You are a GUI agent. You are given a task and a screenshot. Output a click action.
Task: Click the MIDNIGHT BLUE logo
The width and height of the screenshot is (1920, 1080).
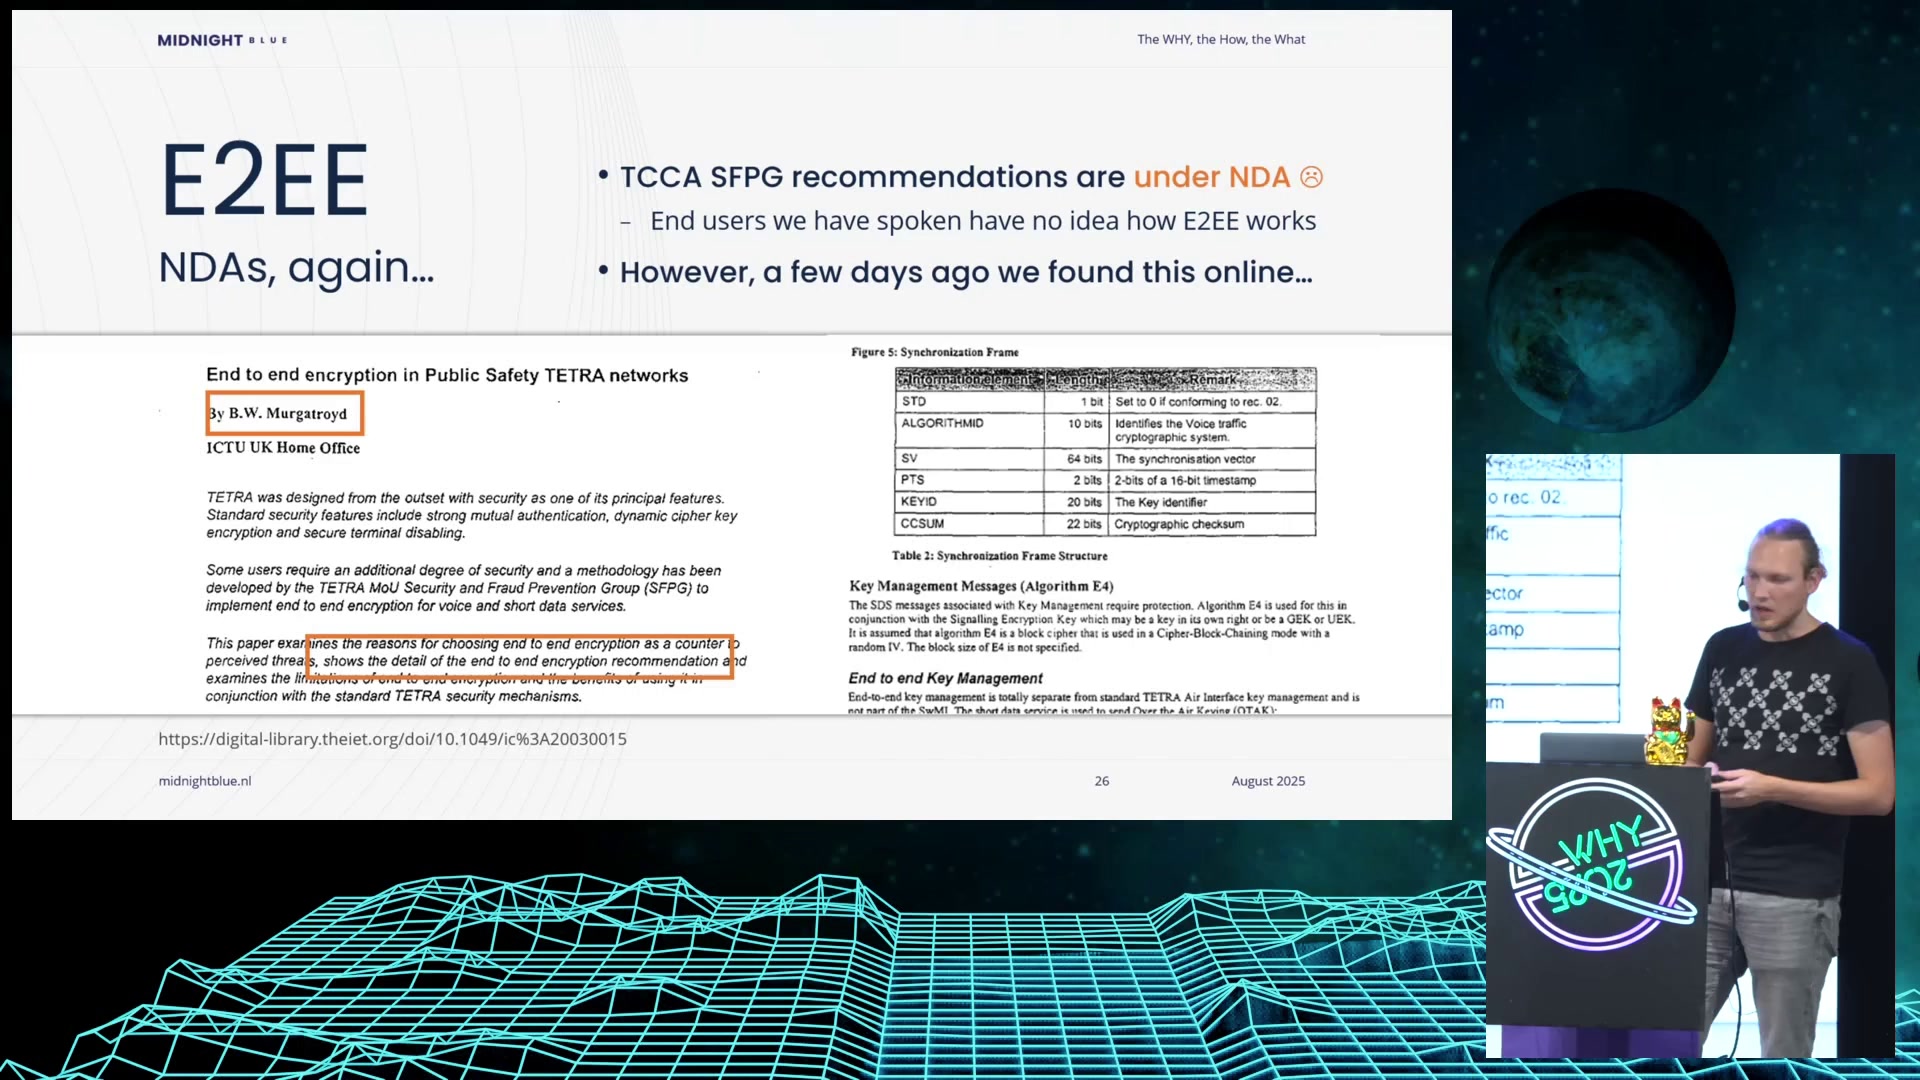(222, 40)
